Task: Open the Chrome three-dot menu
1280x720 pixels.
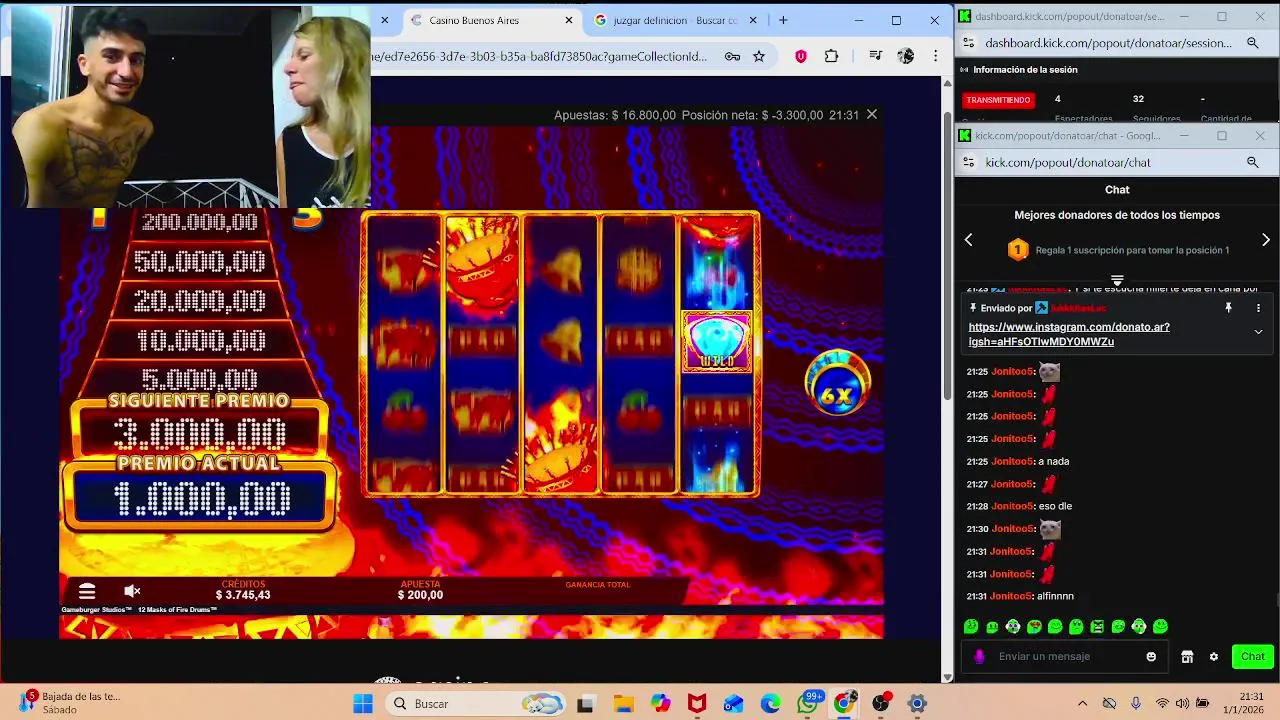Action: 935,56
